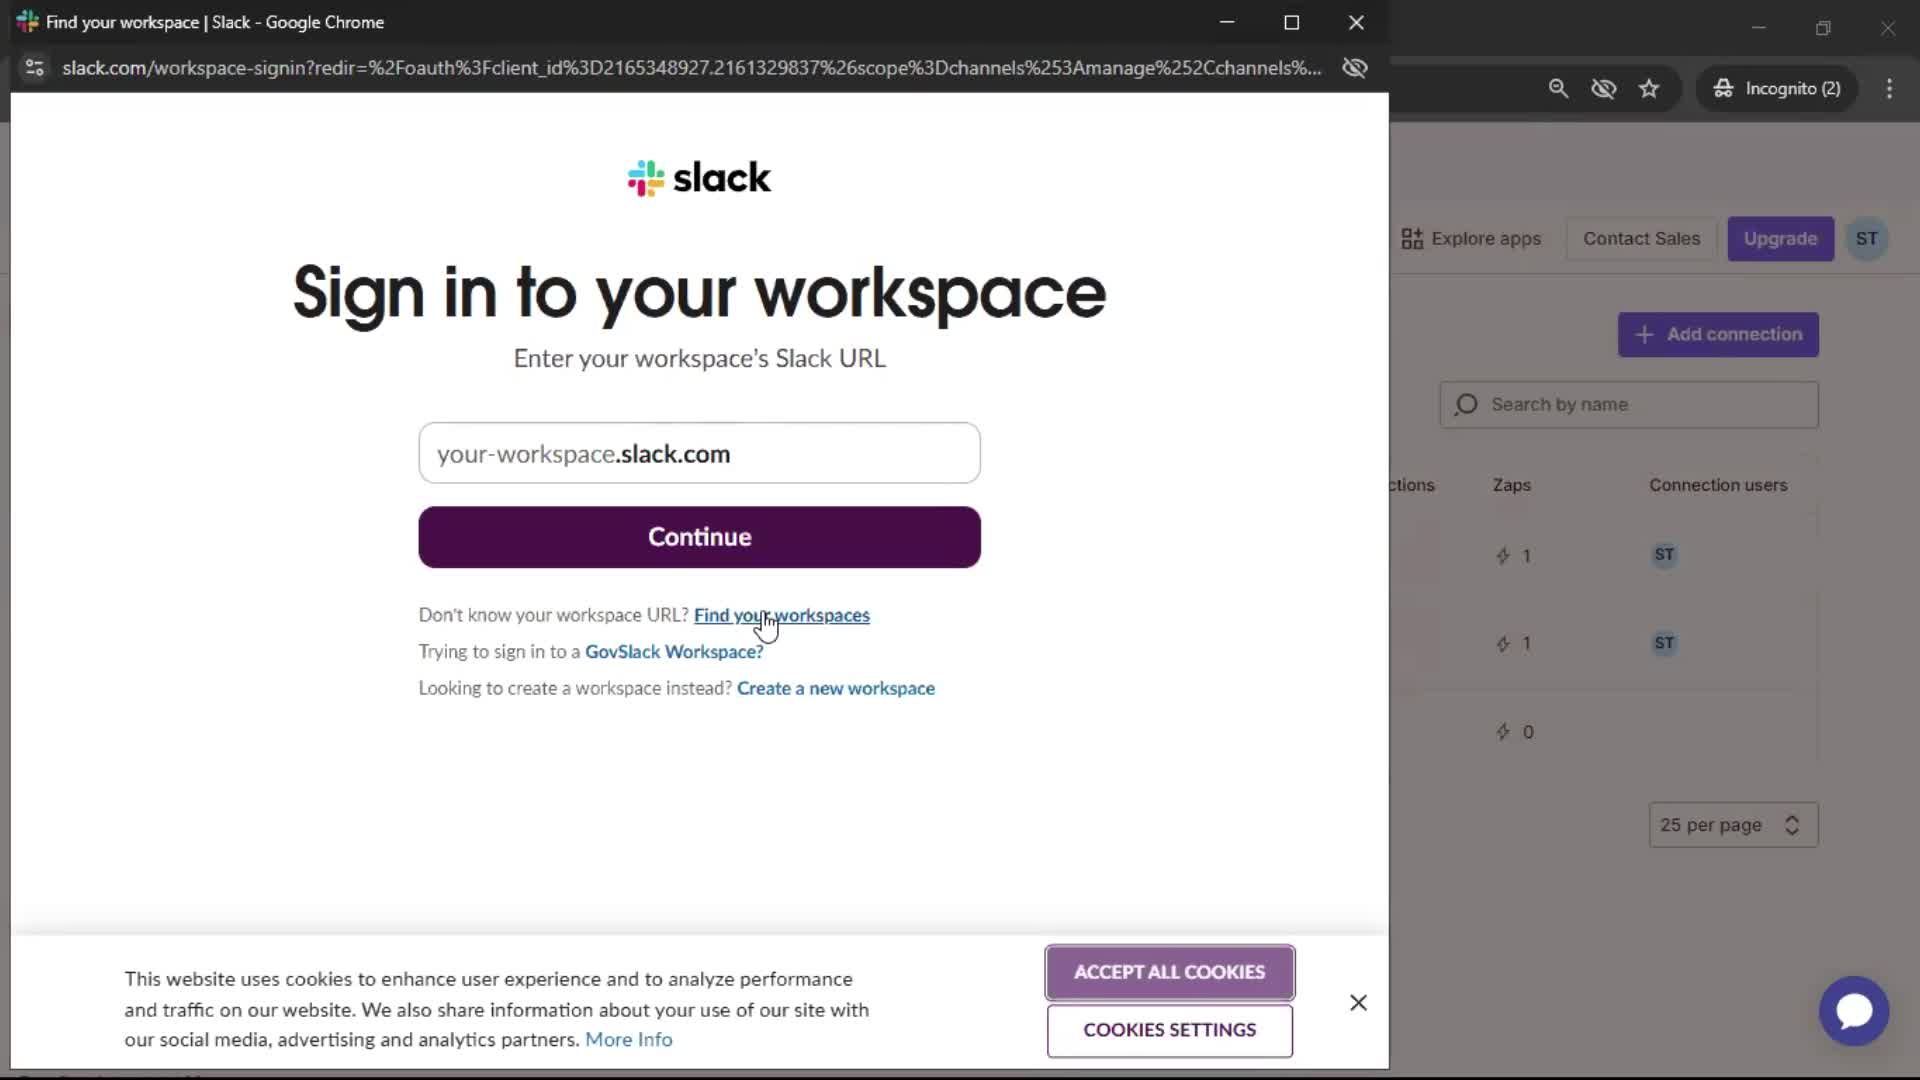Screen dimensions: 1920x1080
Task: Dismiss the cookie banner with X
Action: (x=1358, y=1002)
